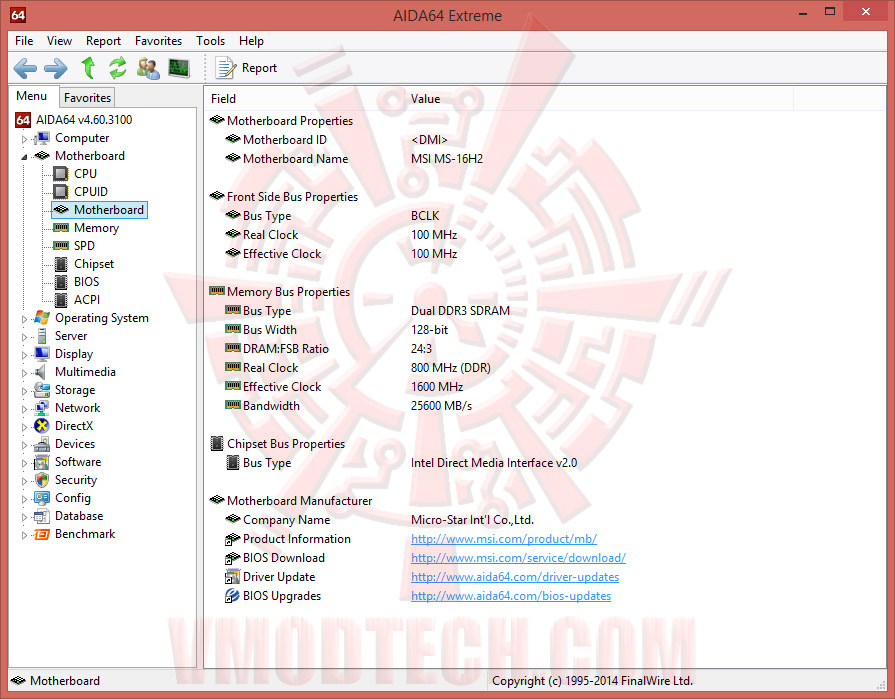
Task: Open the Tools menu
Action: click(211, 41)
